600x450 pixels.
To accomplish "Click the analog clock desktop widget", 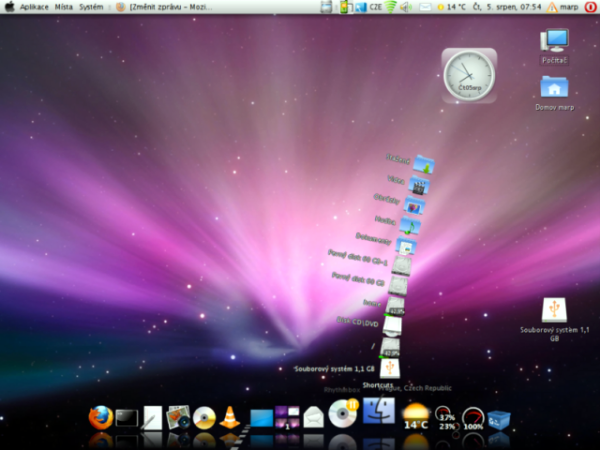I will [469, 75].
